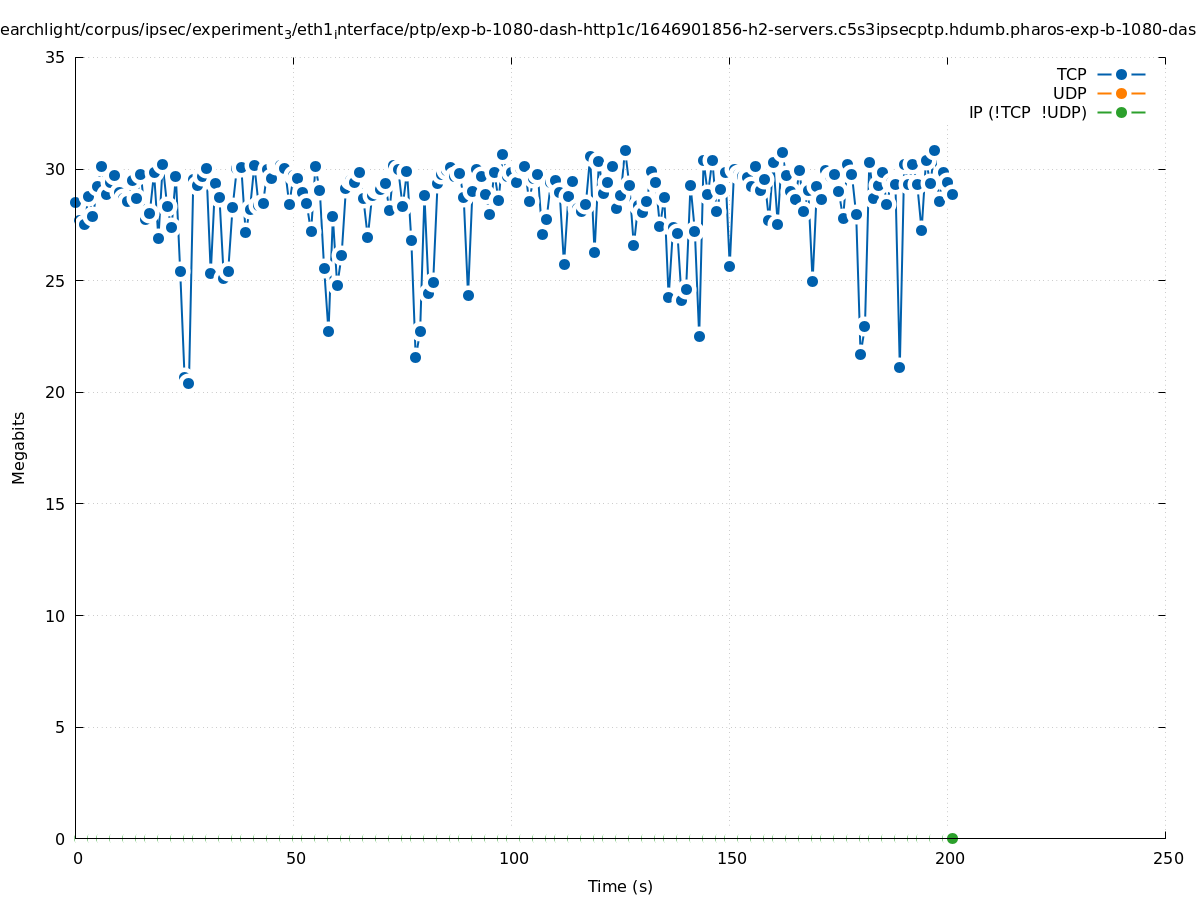
Task: Click the chart title path text
Action: tap(598, 30)
